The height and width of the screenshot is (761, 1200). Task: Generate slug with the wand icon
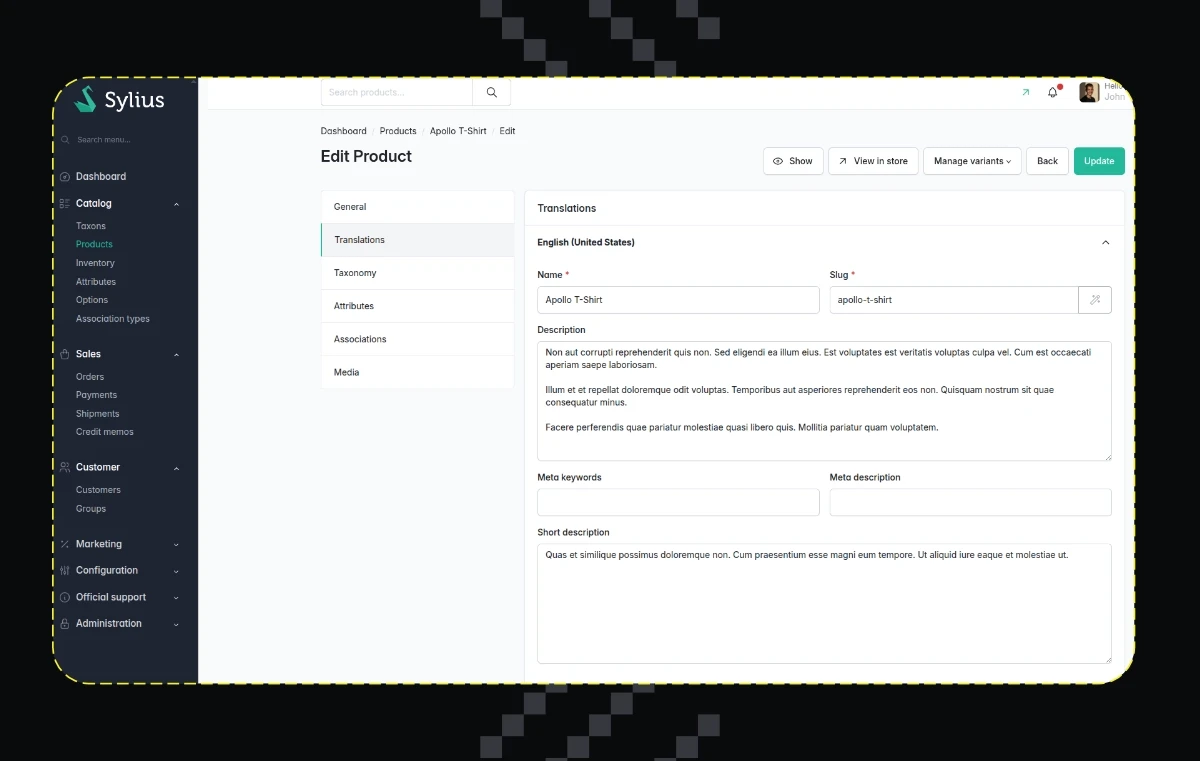click(1095, 300)
